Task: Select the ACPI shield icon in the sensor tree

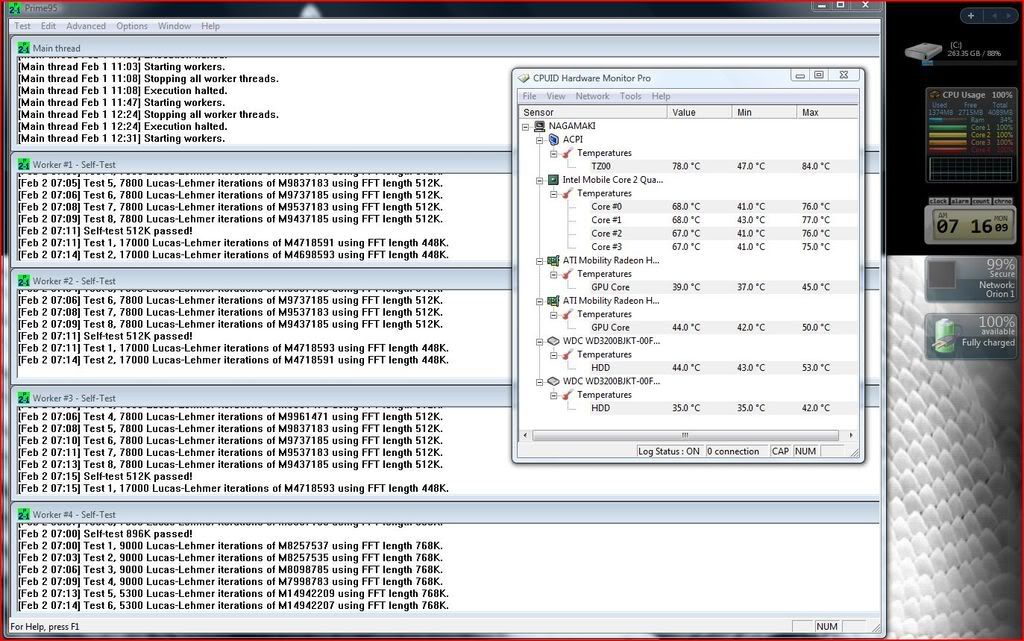Action: [554, 139]
